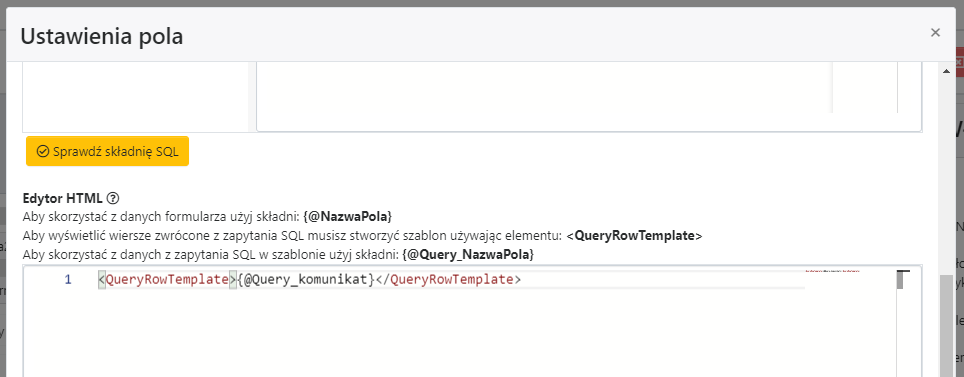This screenshot has width=964, height=377.
Task: Click the up arrow of the dialog scrollbar
Action: [x=947, y=71]
